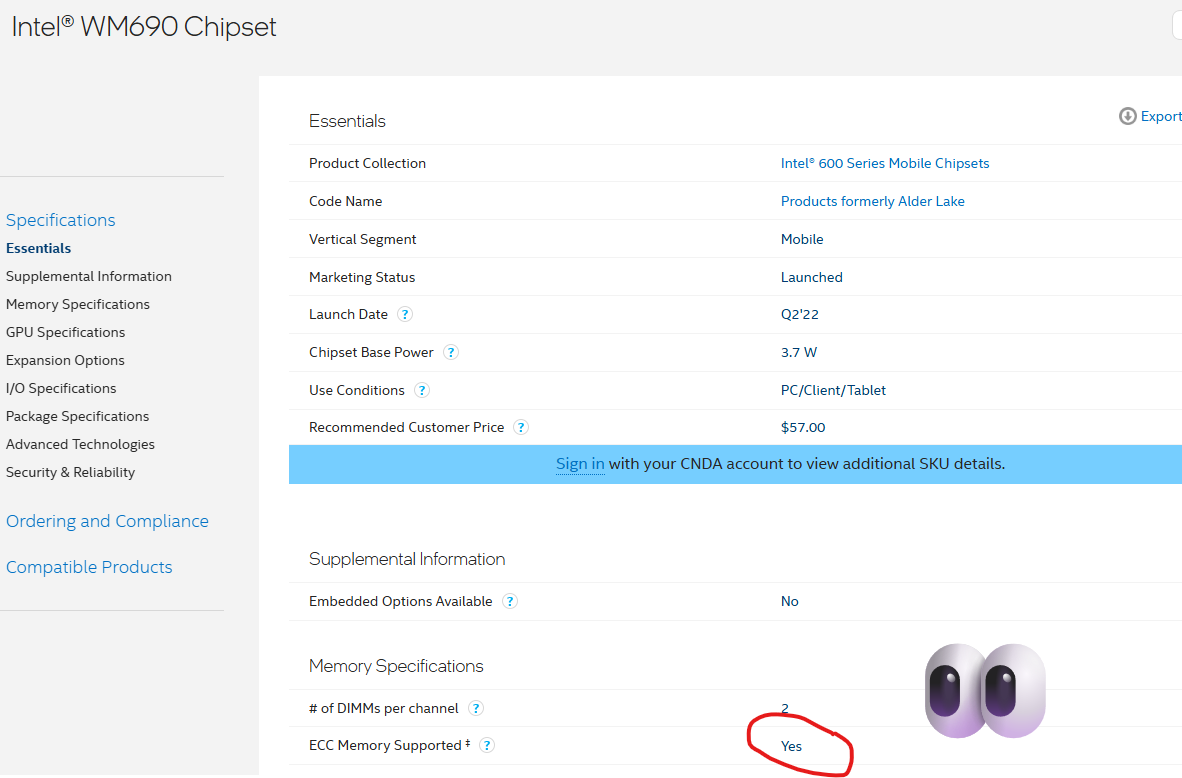
Task: Click the PC/Client/Tablet value
Action: (833, 390)
